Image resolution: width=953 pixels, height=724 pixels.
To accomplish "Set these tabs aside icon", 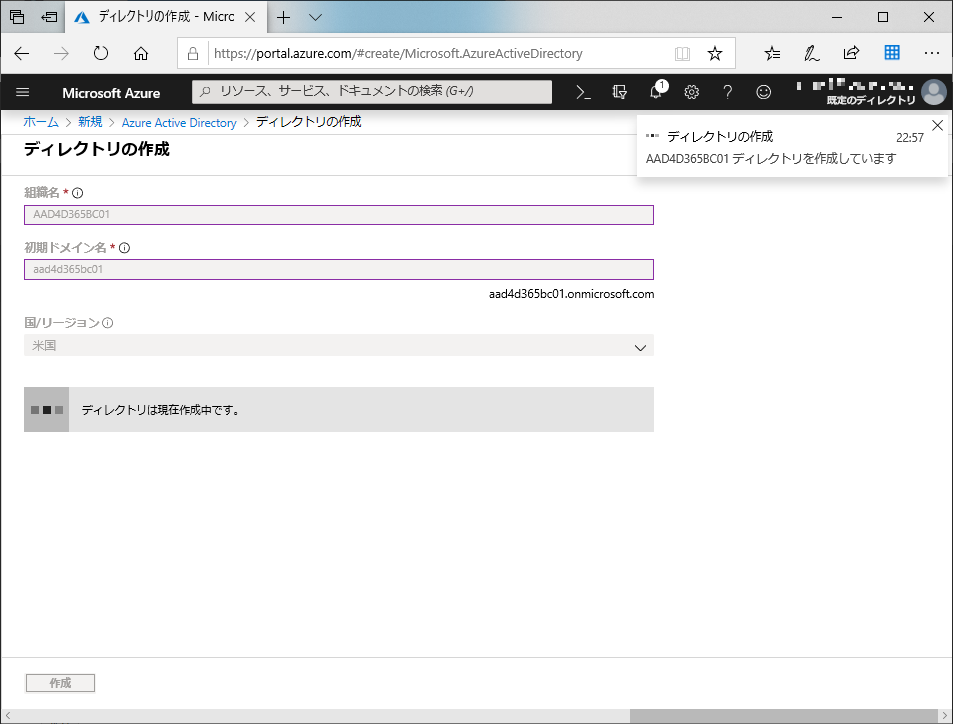I will [49, 17].
